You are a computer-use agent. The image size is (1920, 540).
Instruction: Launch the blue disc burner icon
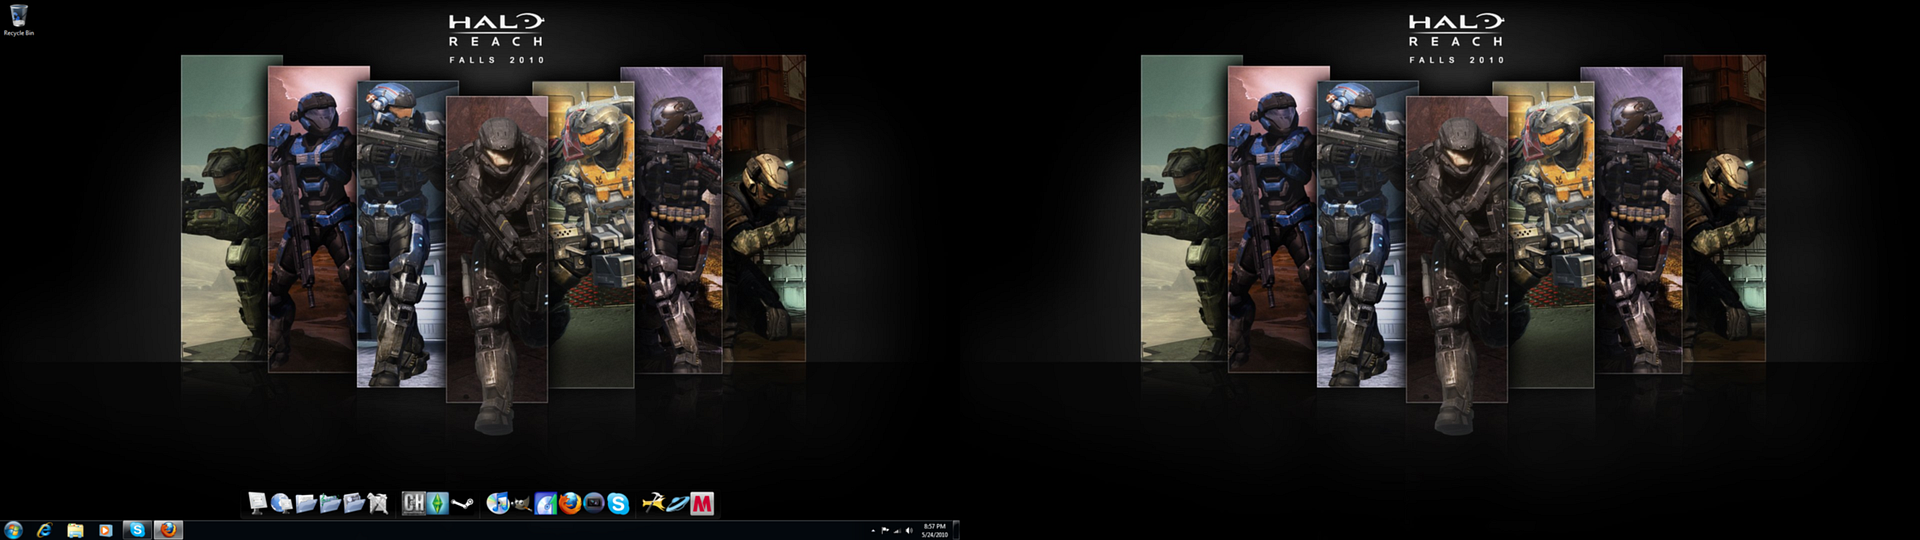coord(546,503)
